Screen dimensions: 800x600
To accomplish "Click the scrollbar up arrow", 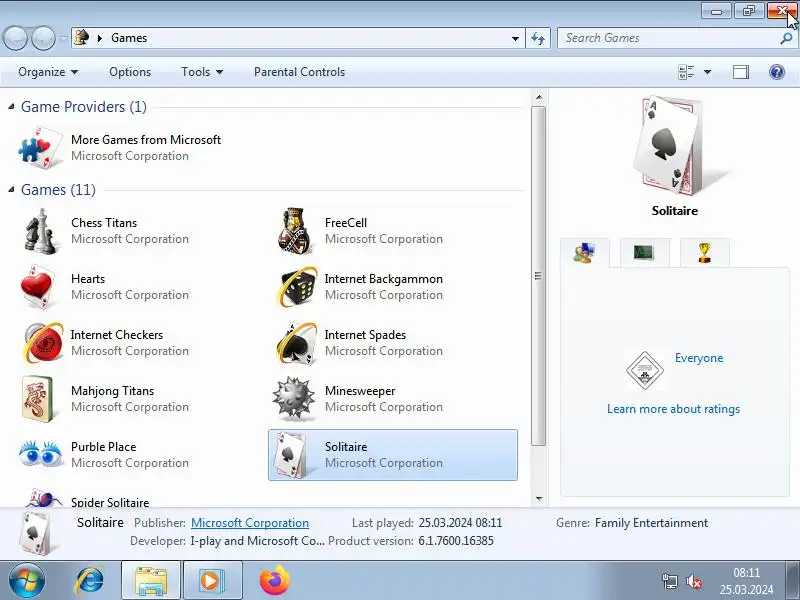I will [539, 97].
